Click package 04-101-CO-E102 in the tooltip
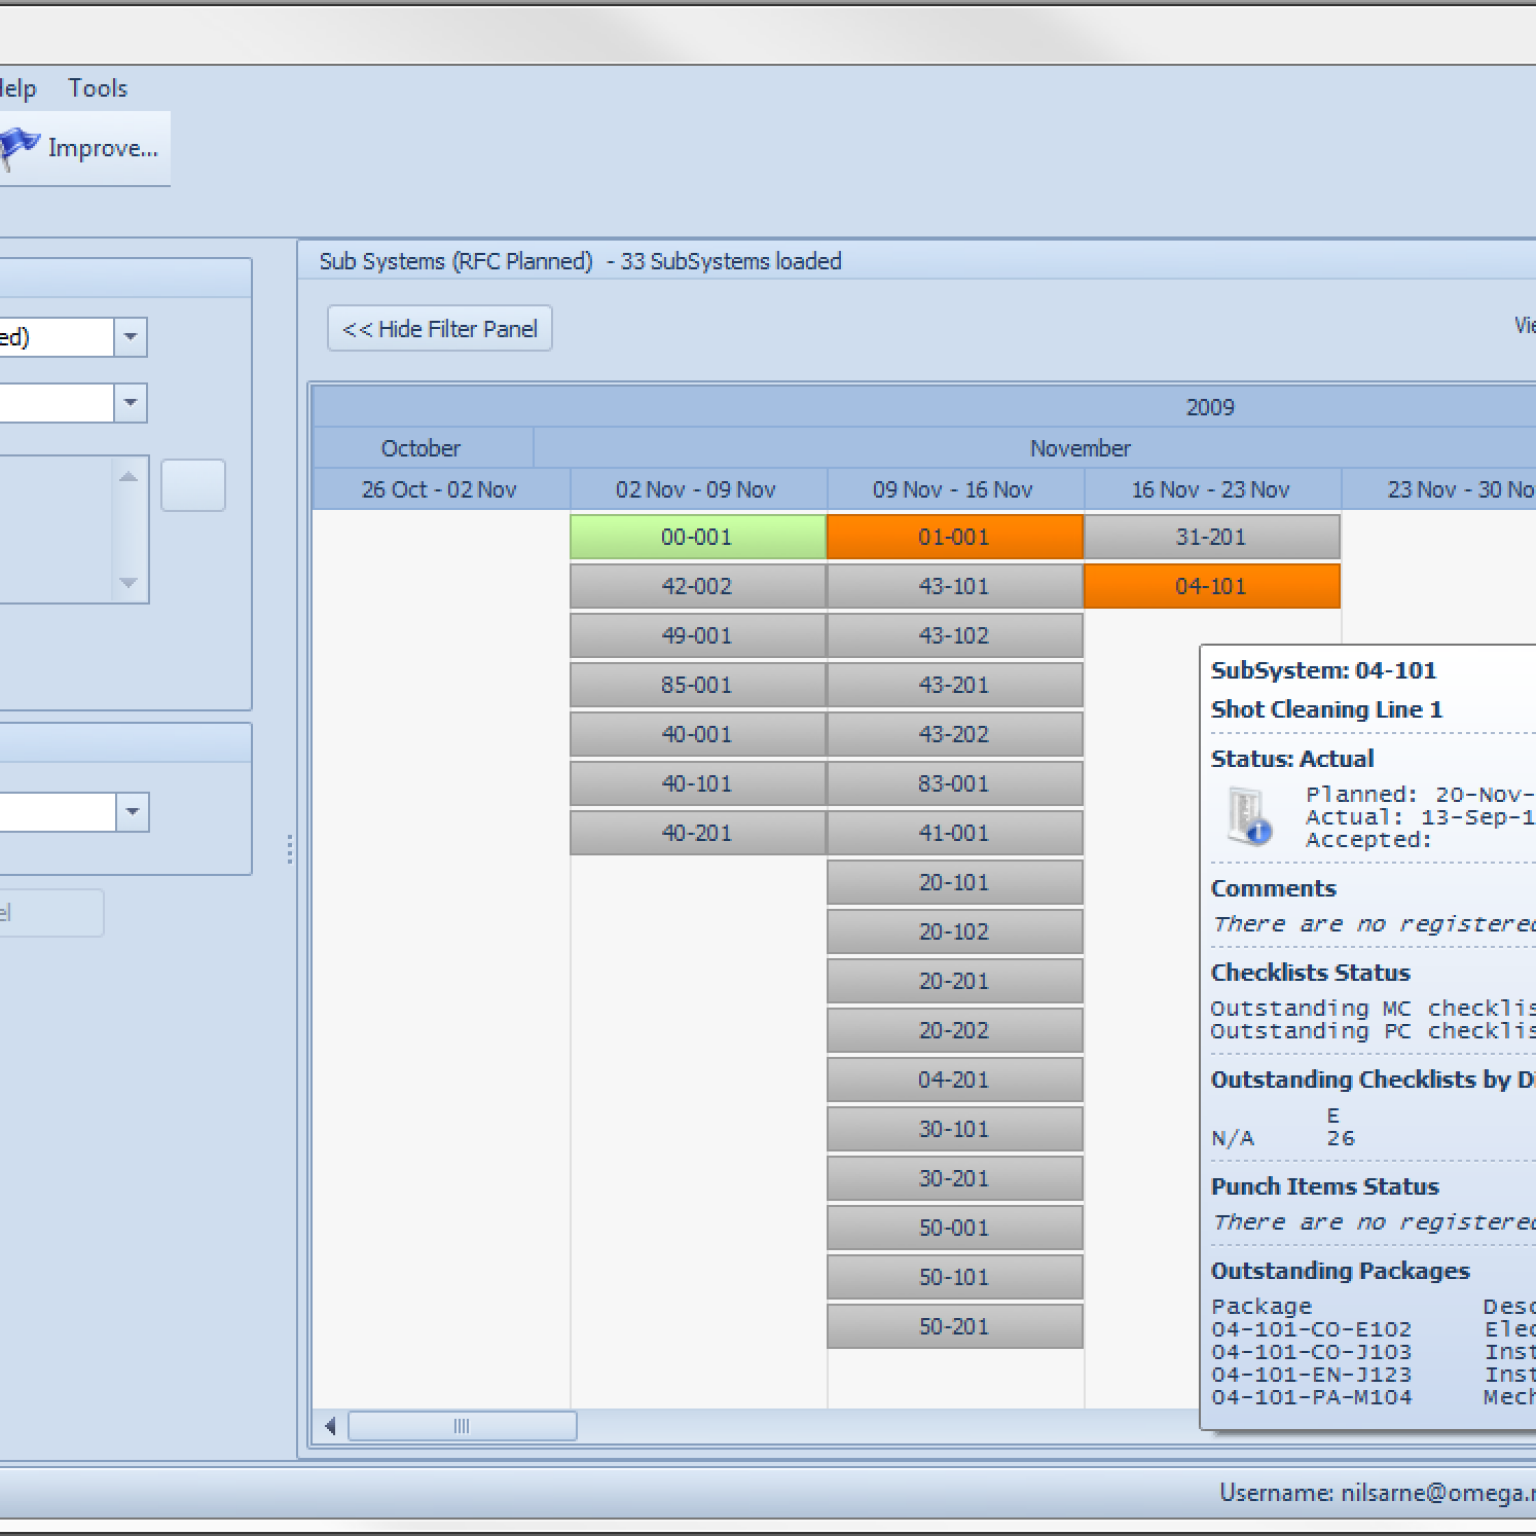The width and height of the screenshot is (1536, 1536). [1311, 1330]
